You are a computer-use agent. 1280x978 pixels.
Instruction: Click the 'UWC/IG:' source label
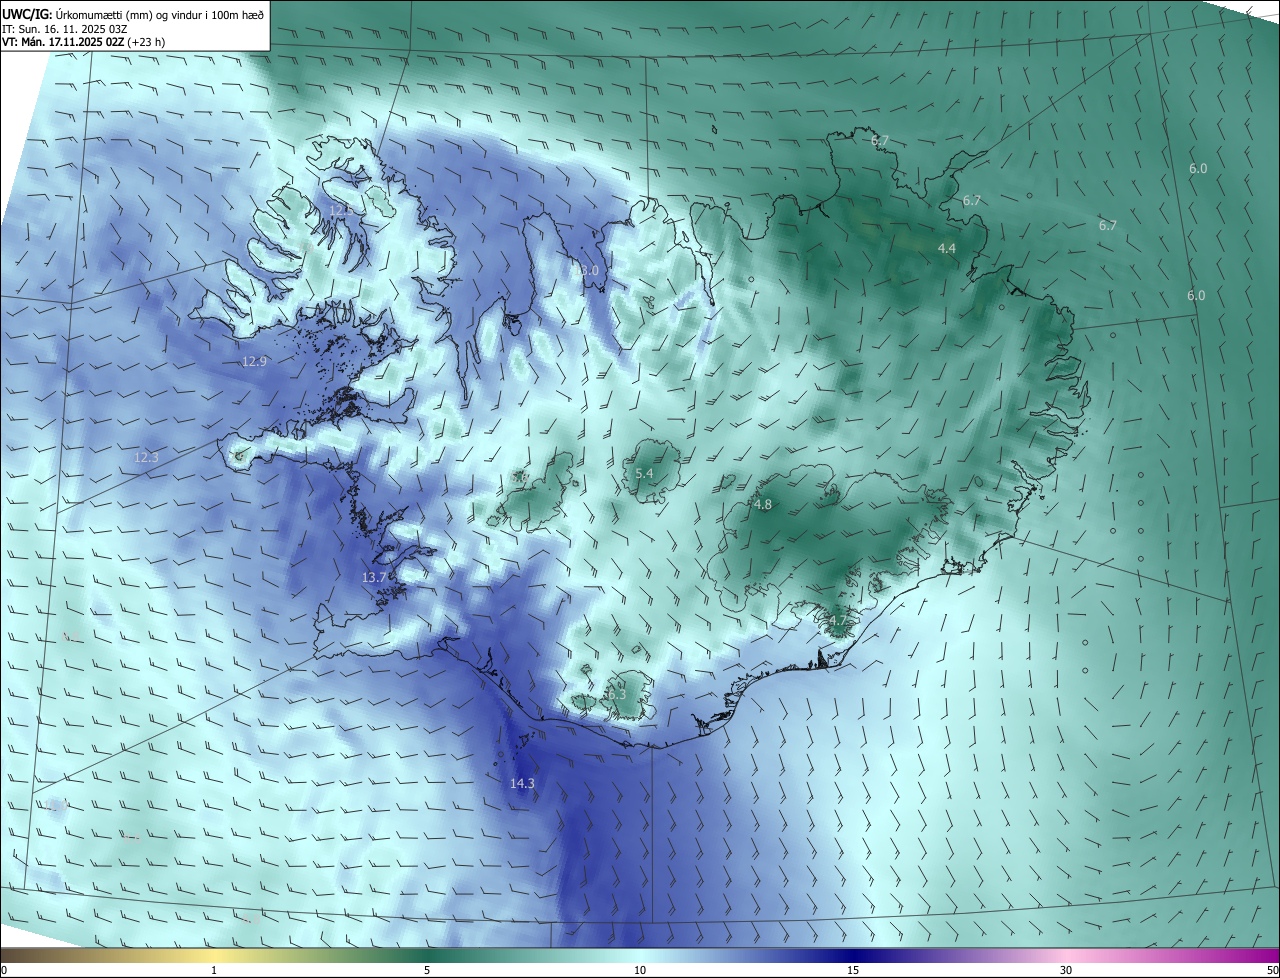tap(27, 16)
